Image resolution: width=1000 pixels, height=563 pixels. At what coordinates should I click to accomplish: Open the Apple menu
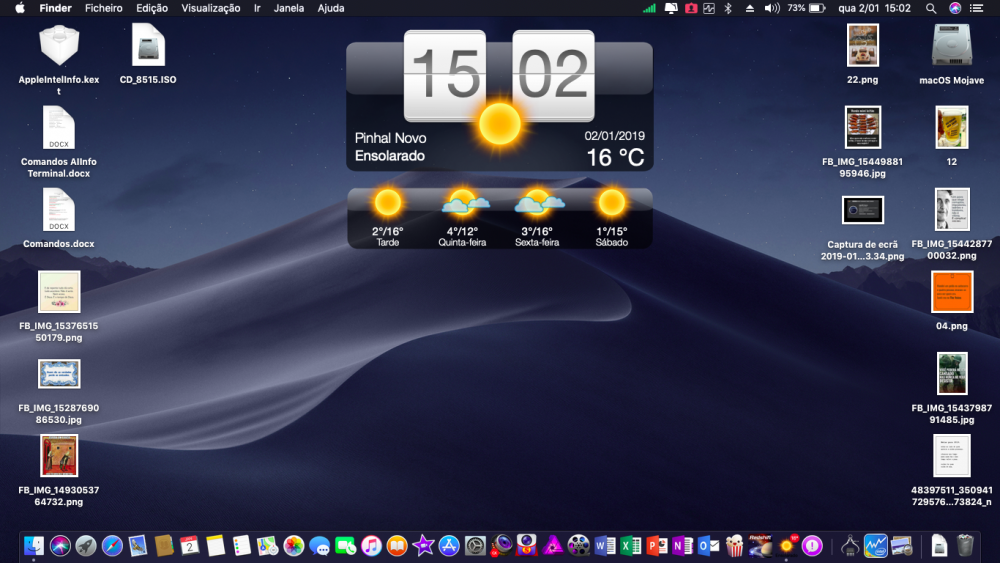pyautogui.click(x=20, y=8)
